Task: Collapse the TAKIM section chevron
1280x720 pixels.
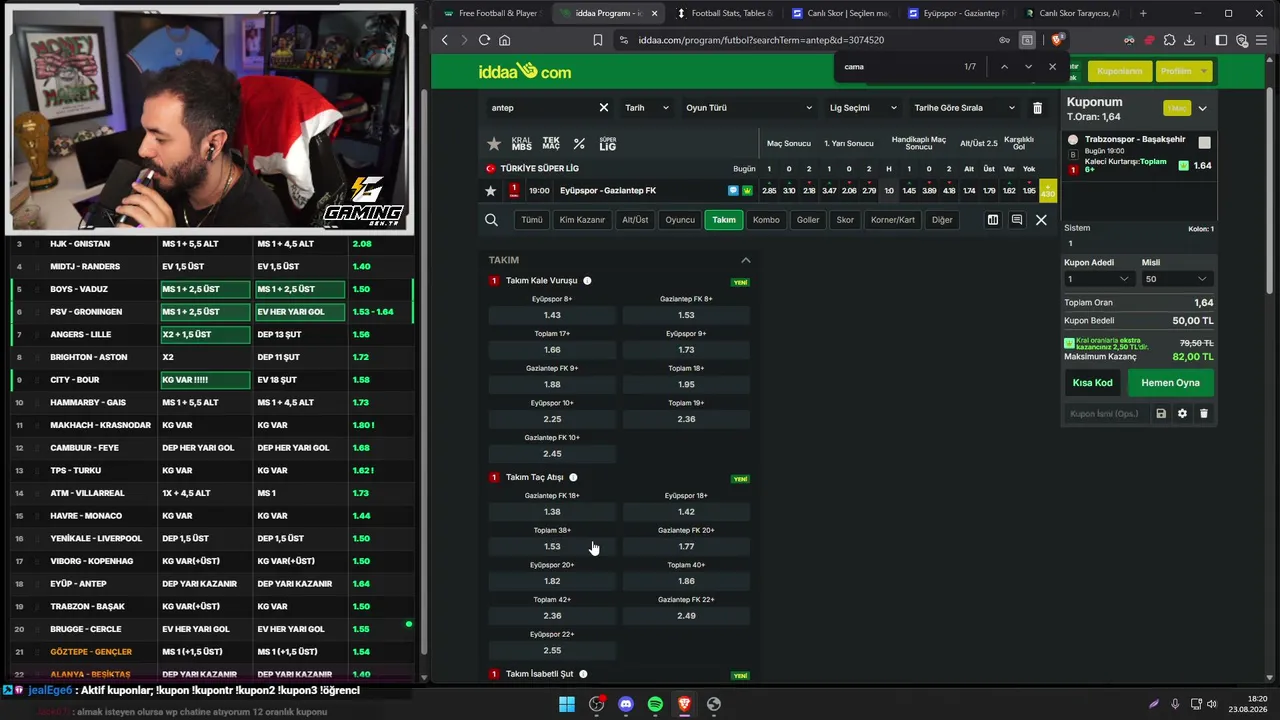Action: coord(746,260)
